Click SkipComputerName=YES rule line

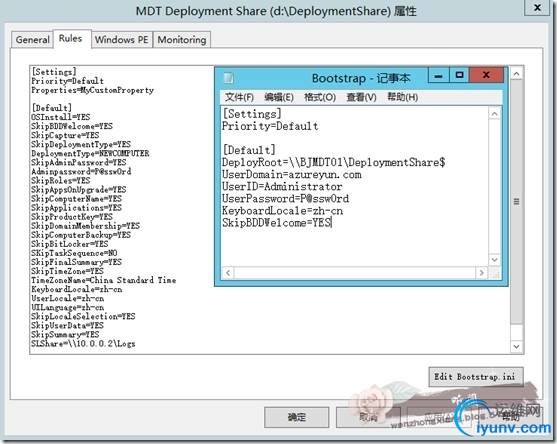click(76, 199)
